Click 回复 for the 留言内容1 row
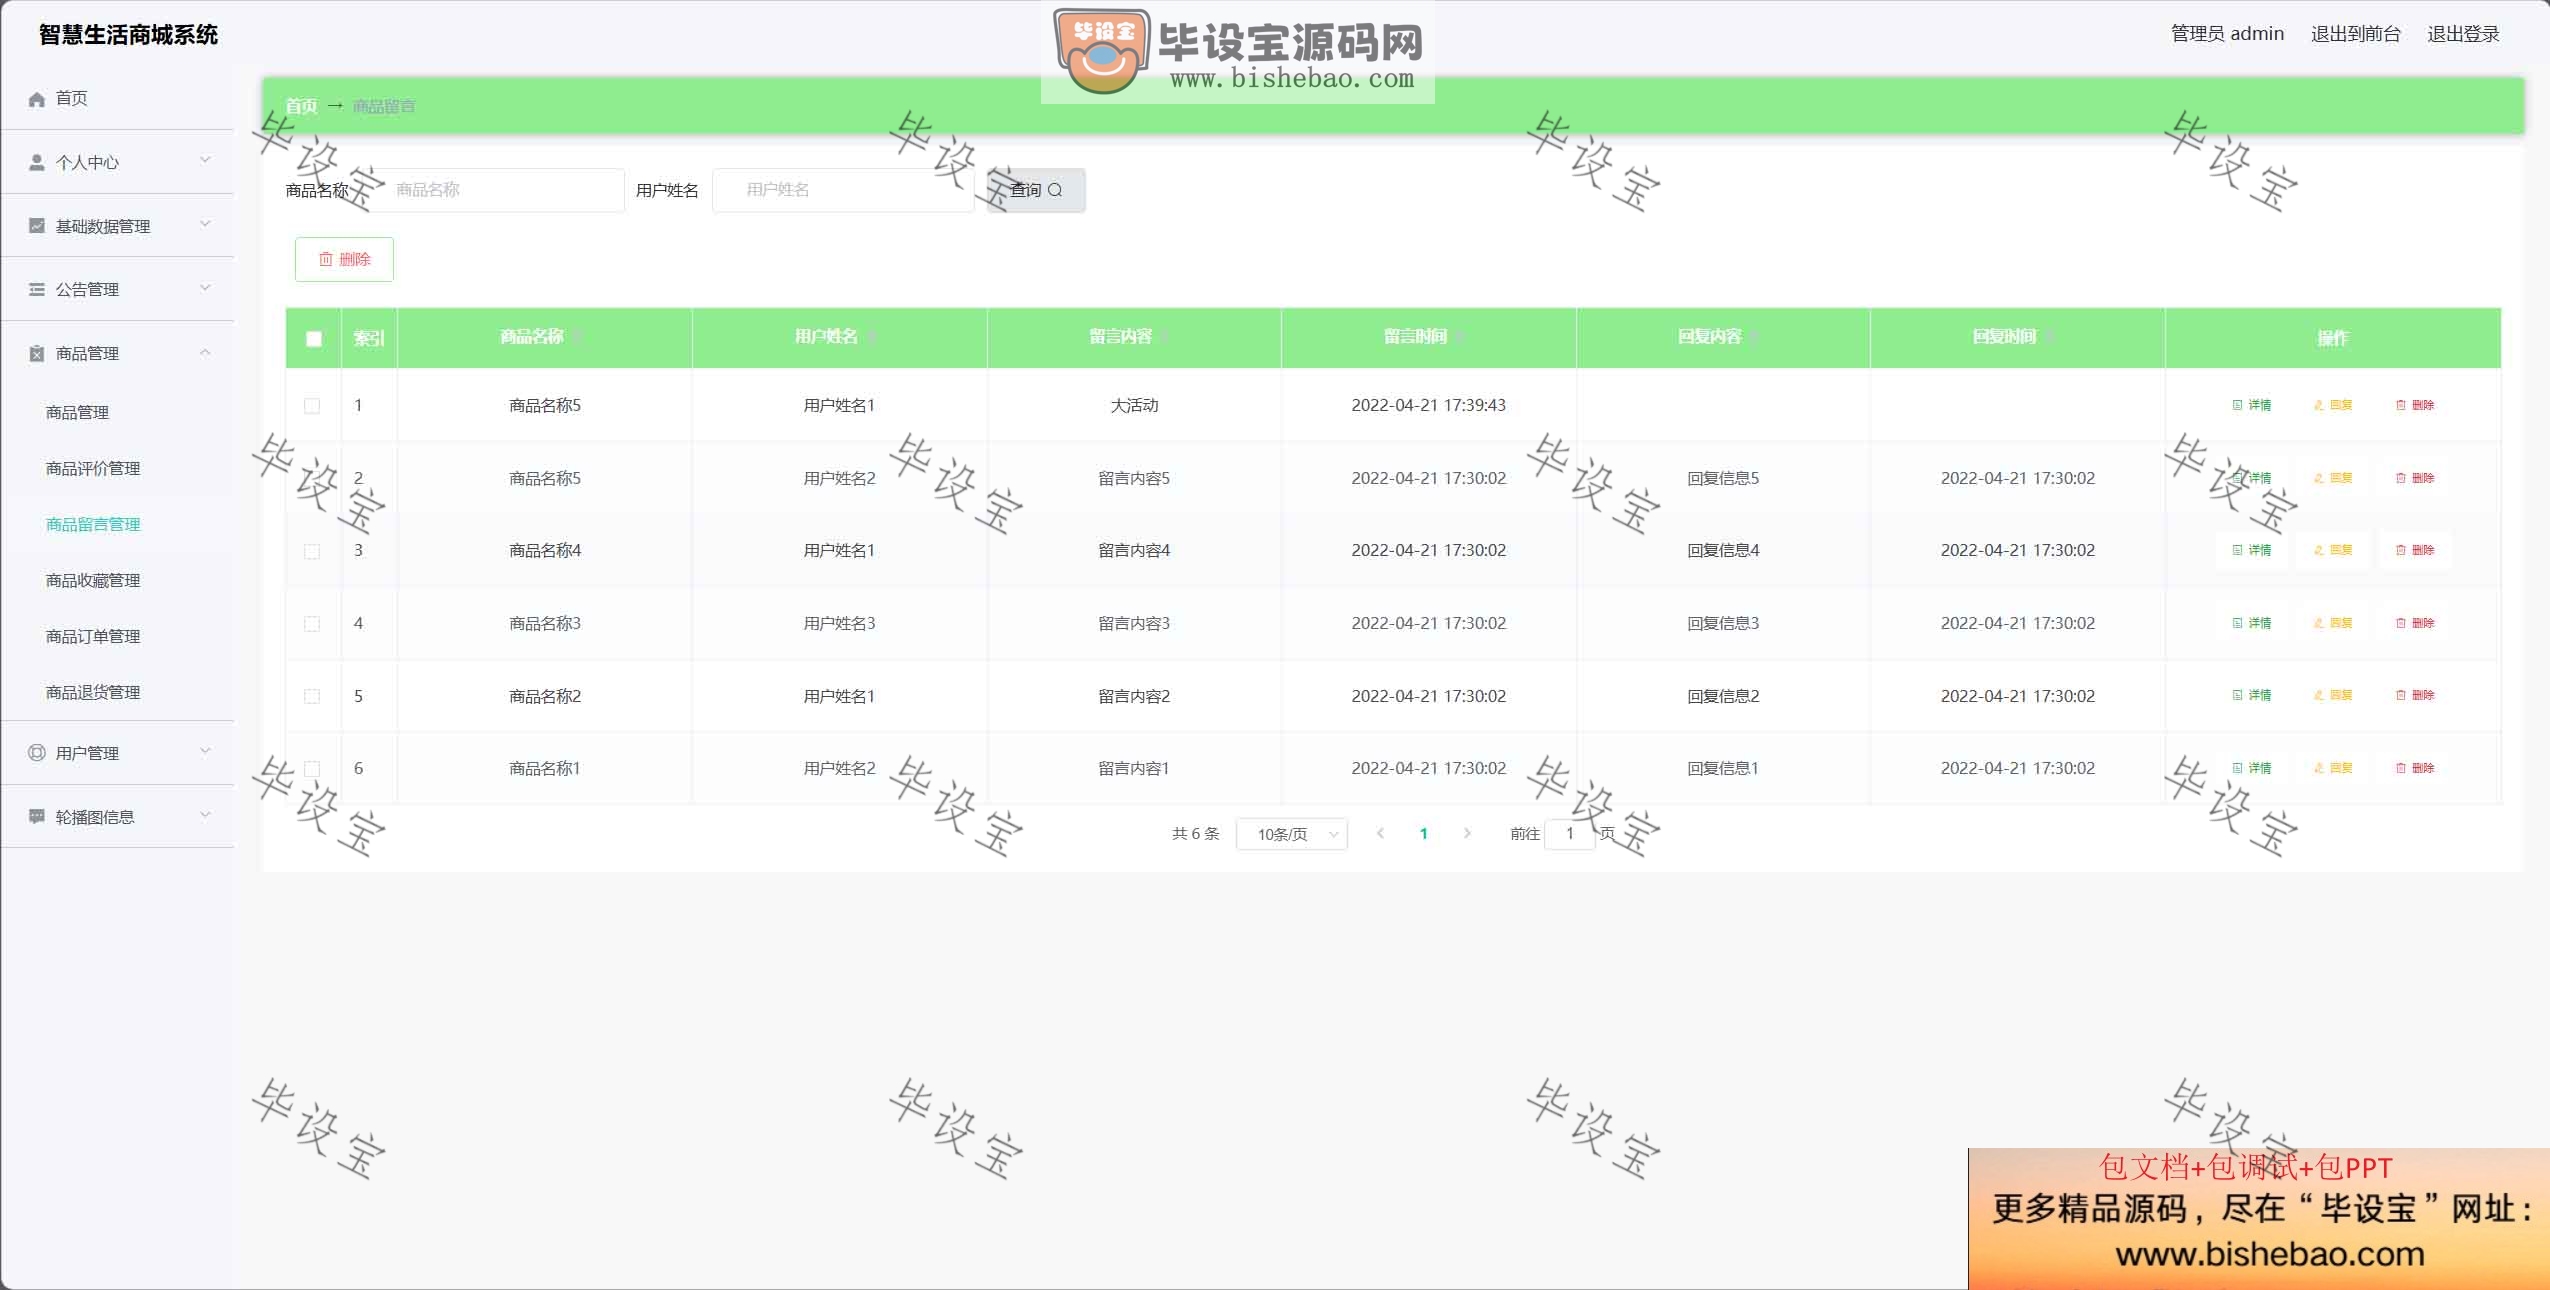Viewport: 2550px width, 1290px height. tap(2333, 768)
